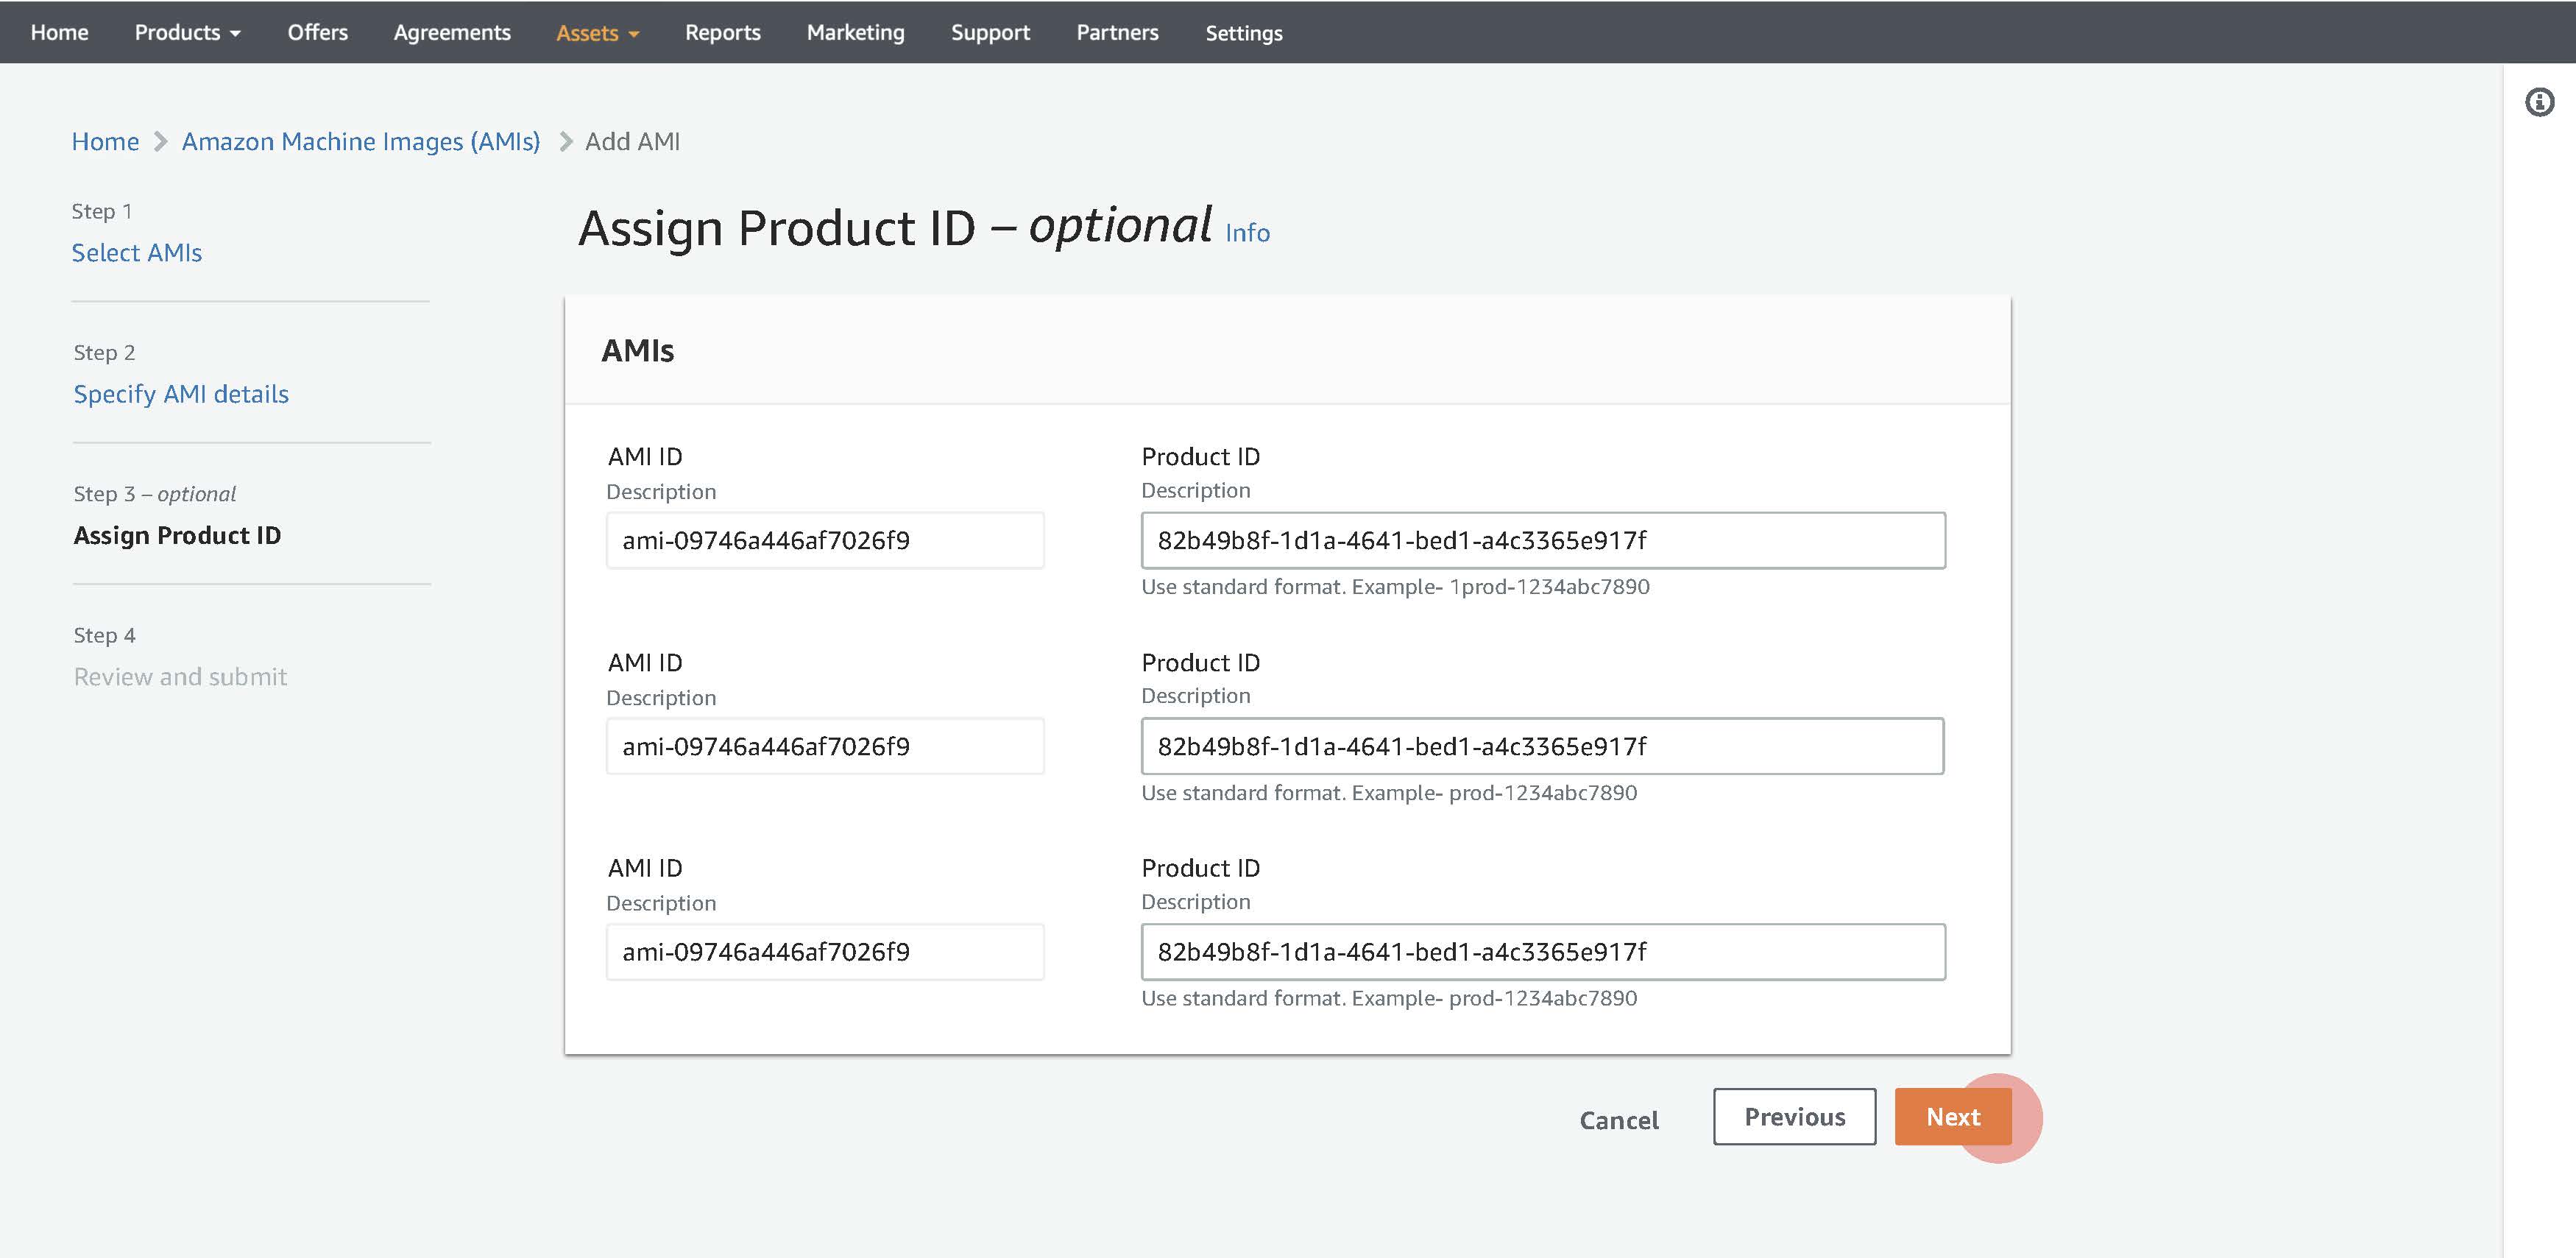Navigate to Amazon Machine Images (AMIs) breadcrumb

click(360, 141)
